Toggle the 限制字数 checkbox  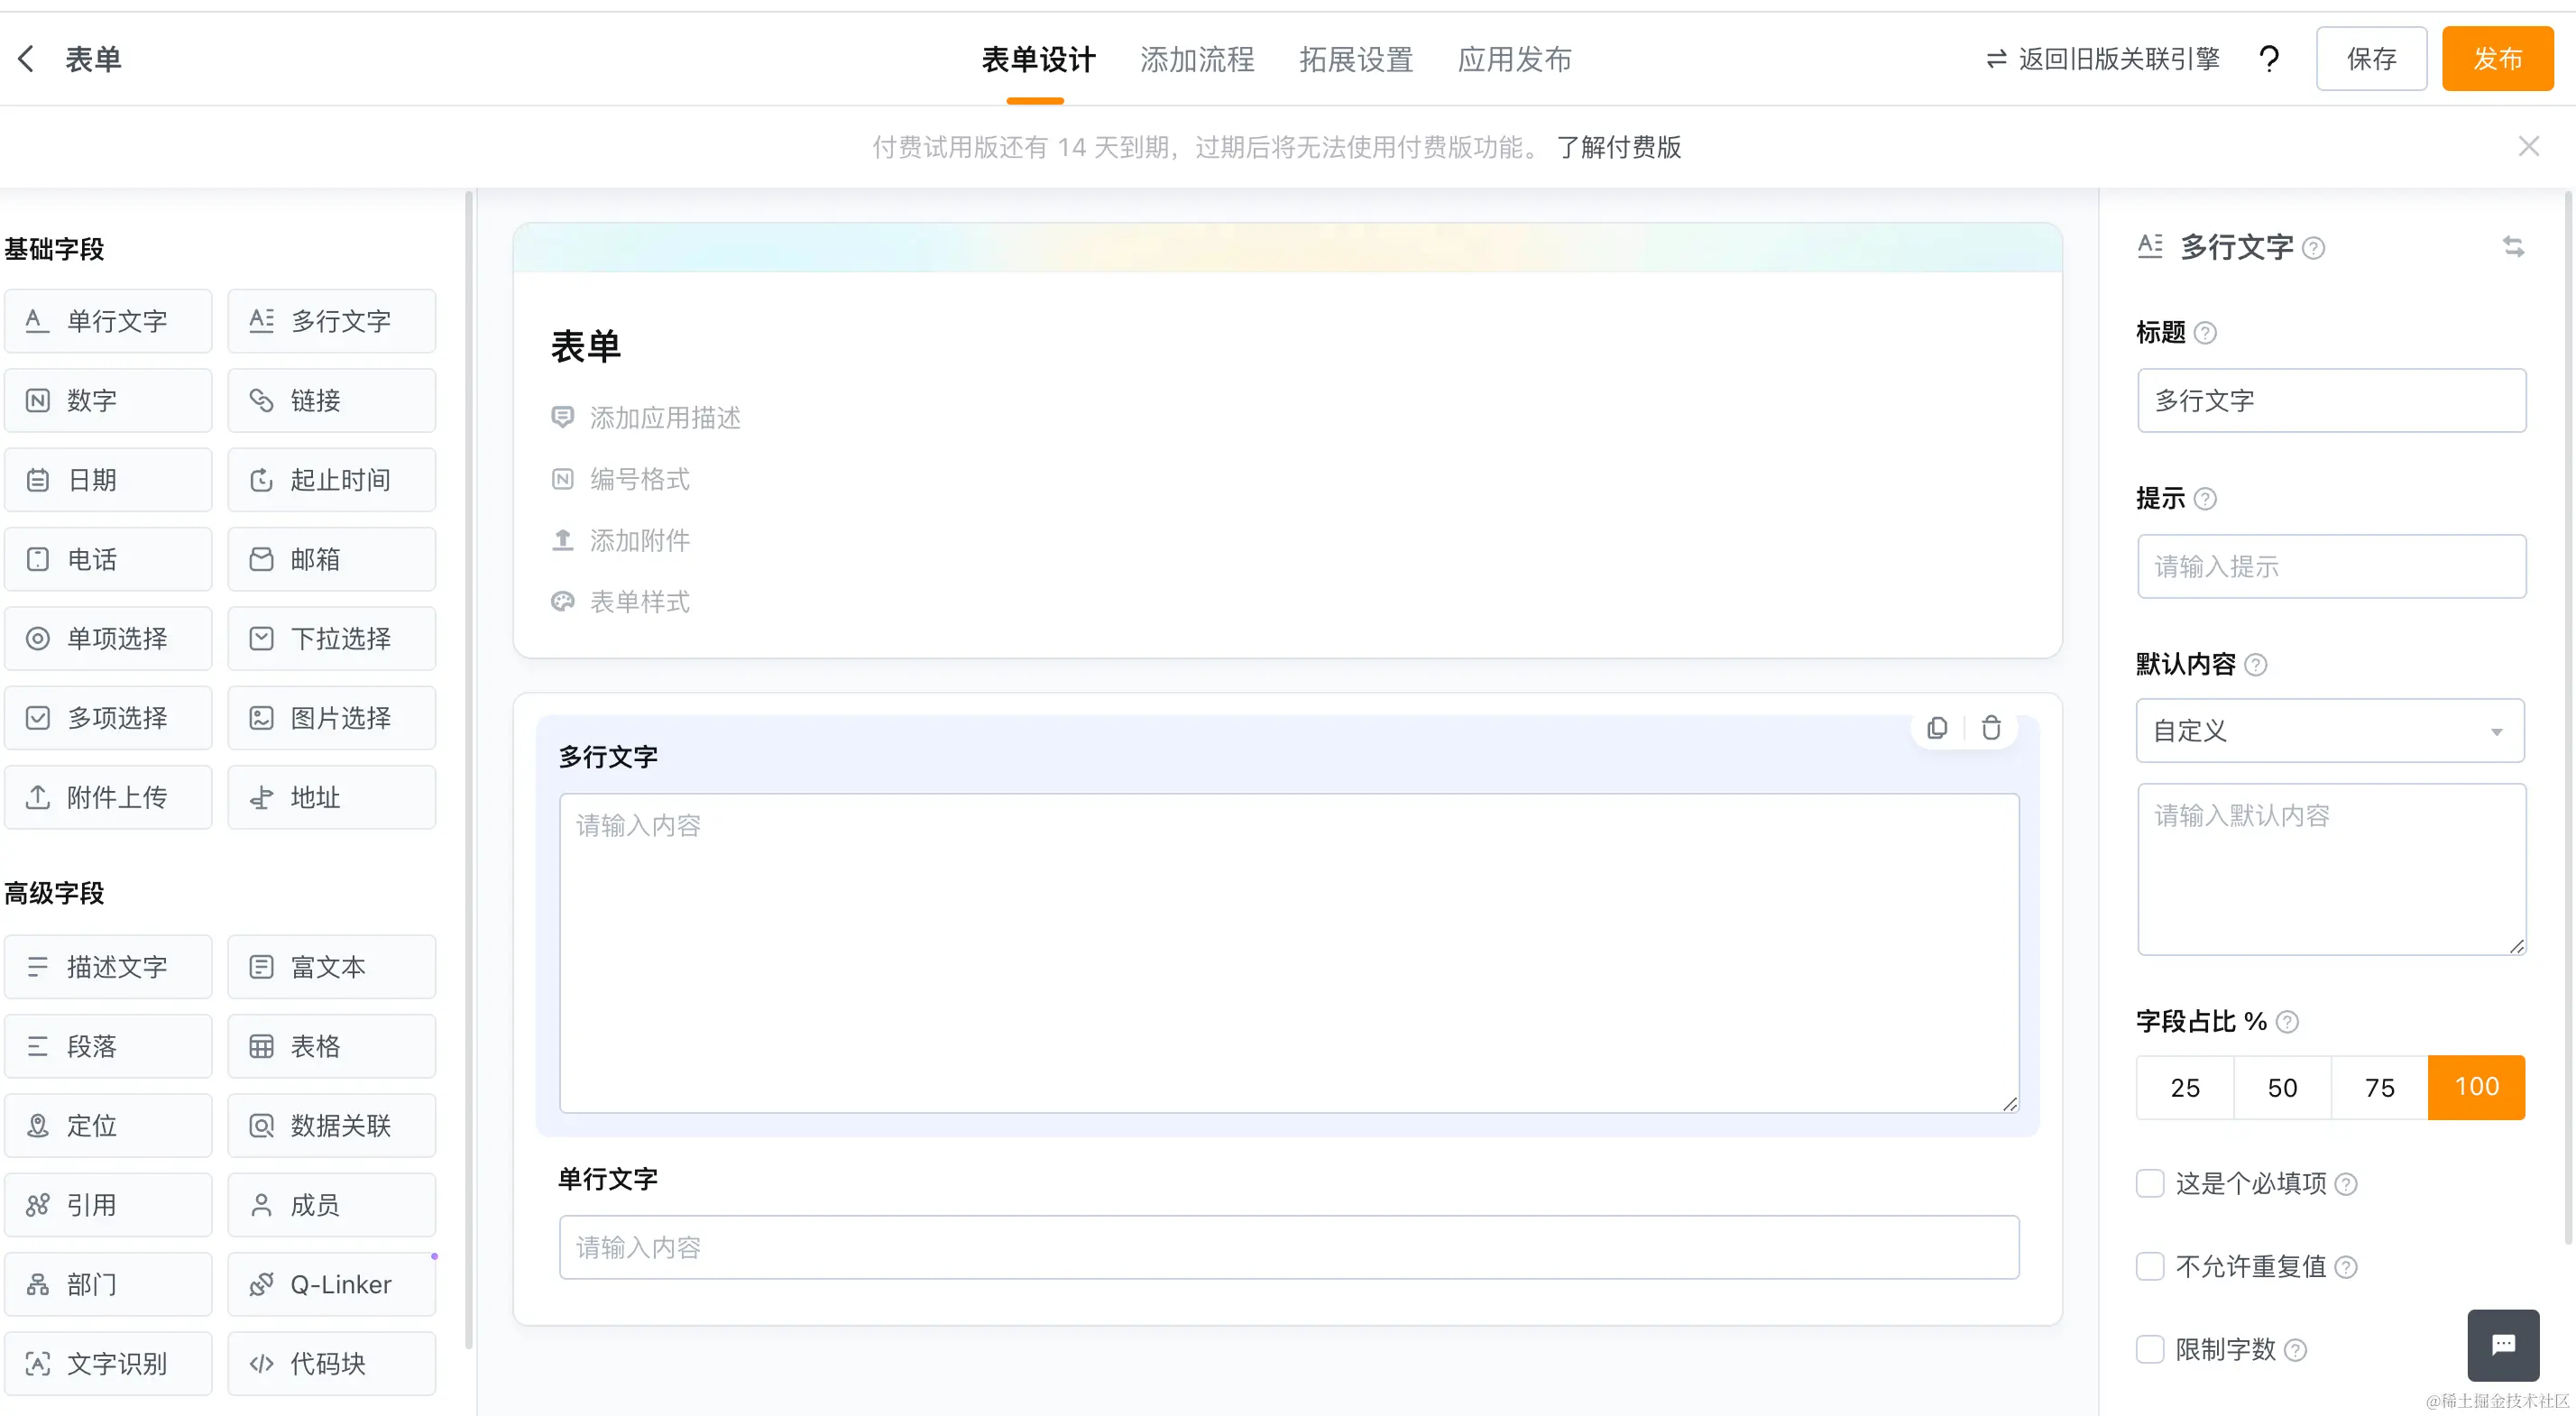(x=2150, y=1349)
